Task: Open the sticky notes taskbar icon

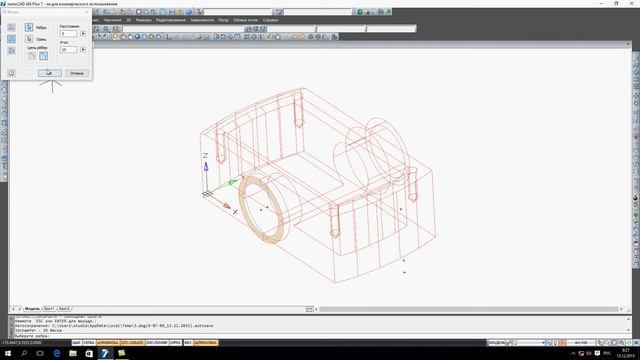Action: coord(121,353)
